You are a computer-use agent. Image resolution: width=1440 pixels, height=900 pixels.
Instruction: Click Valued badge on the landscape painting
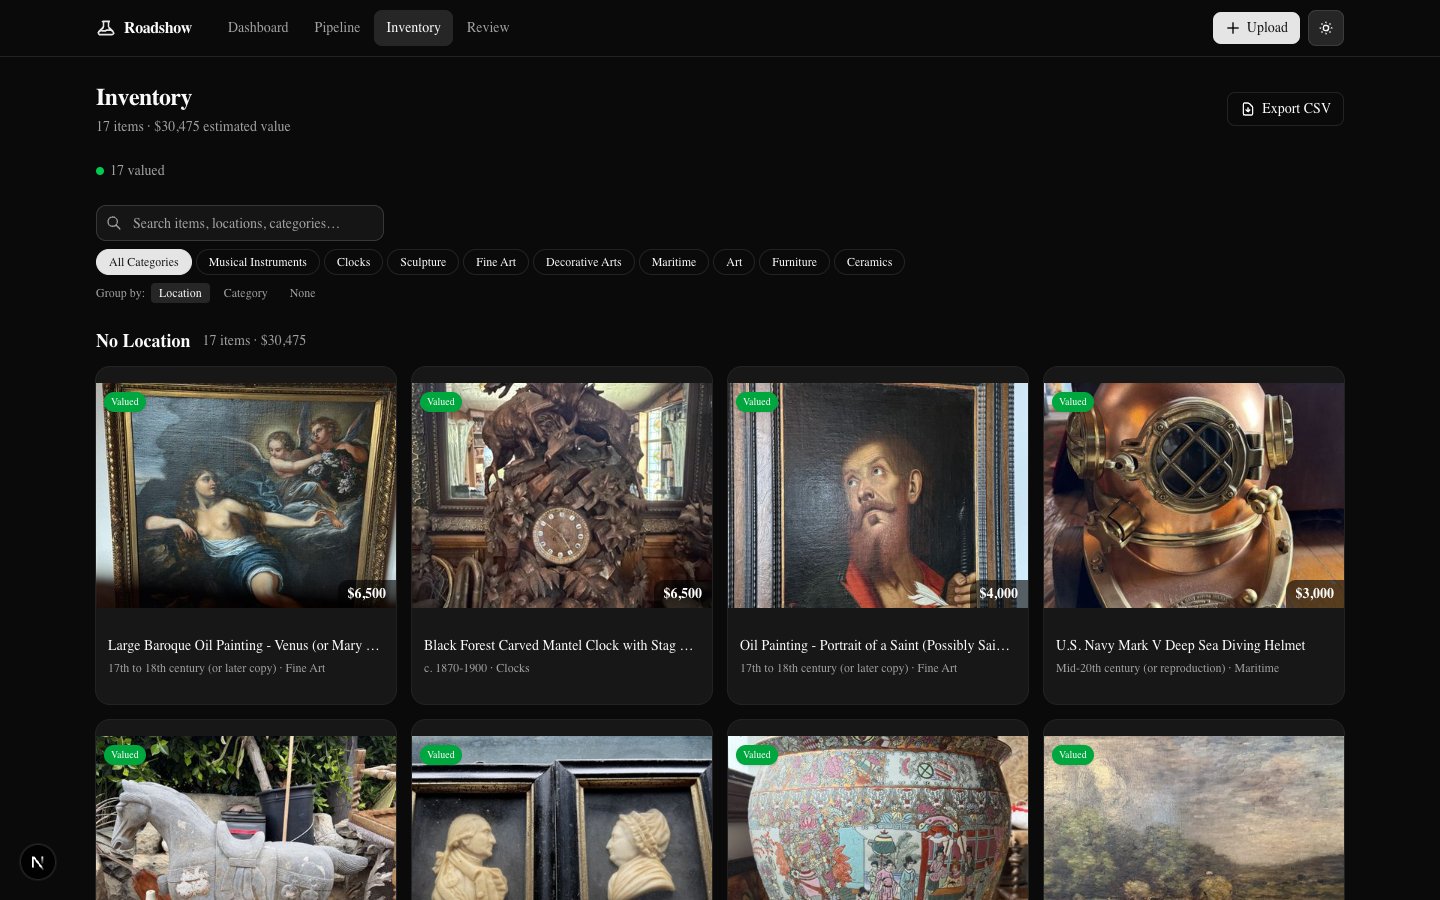point(1073,755)
